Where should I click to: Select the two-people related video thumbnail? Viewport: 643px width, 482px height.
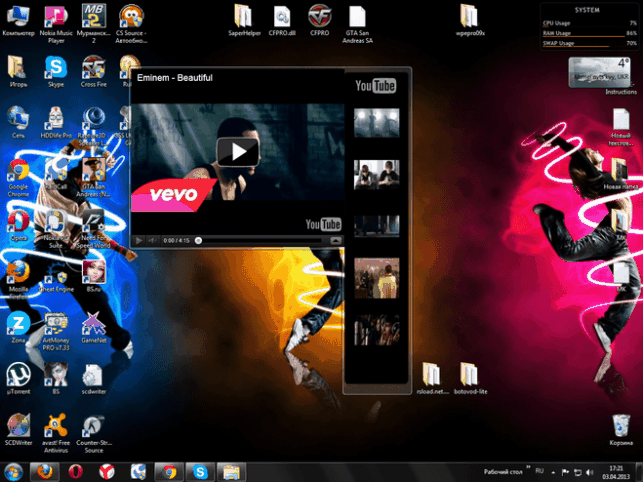coord(376,175)
